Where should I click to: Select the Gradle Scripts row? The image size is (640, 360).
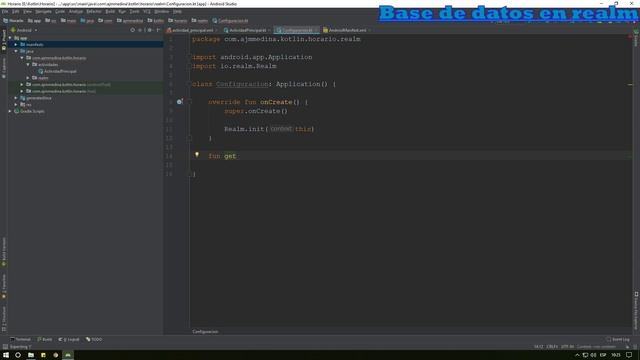tap(85, 111)
